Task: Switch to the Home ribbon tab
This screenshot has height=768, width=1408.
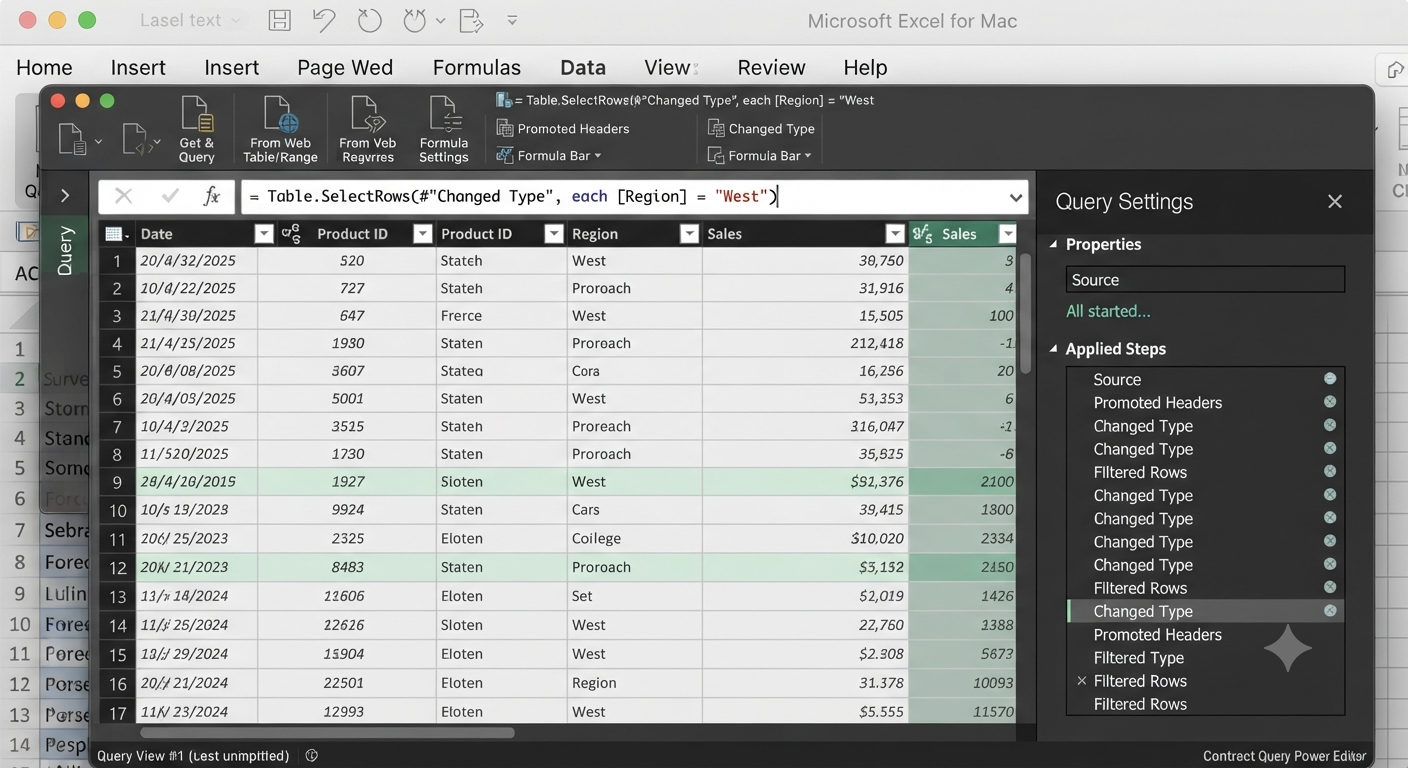Action: tap(44, 67)
